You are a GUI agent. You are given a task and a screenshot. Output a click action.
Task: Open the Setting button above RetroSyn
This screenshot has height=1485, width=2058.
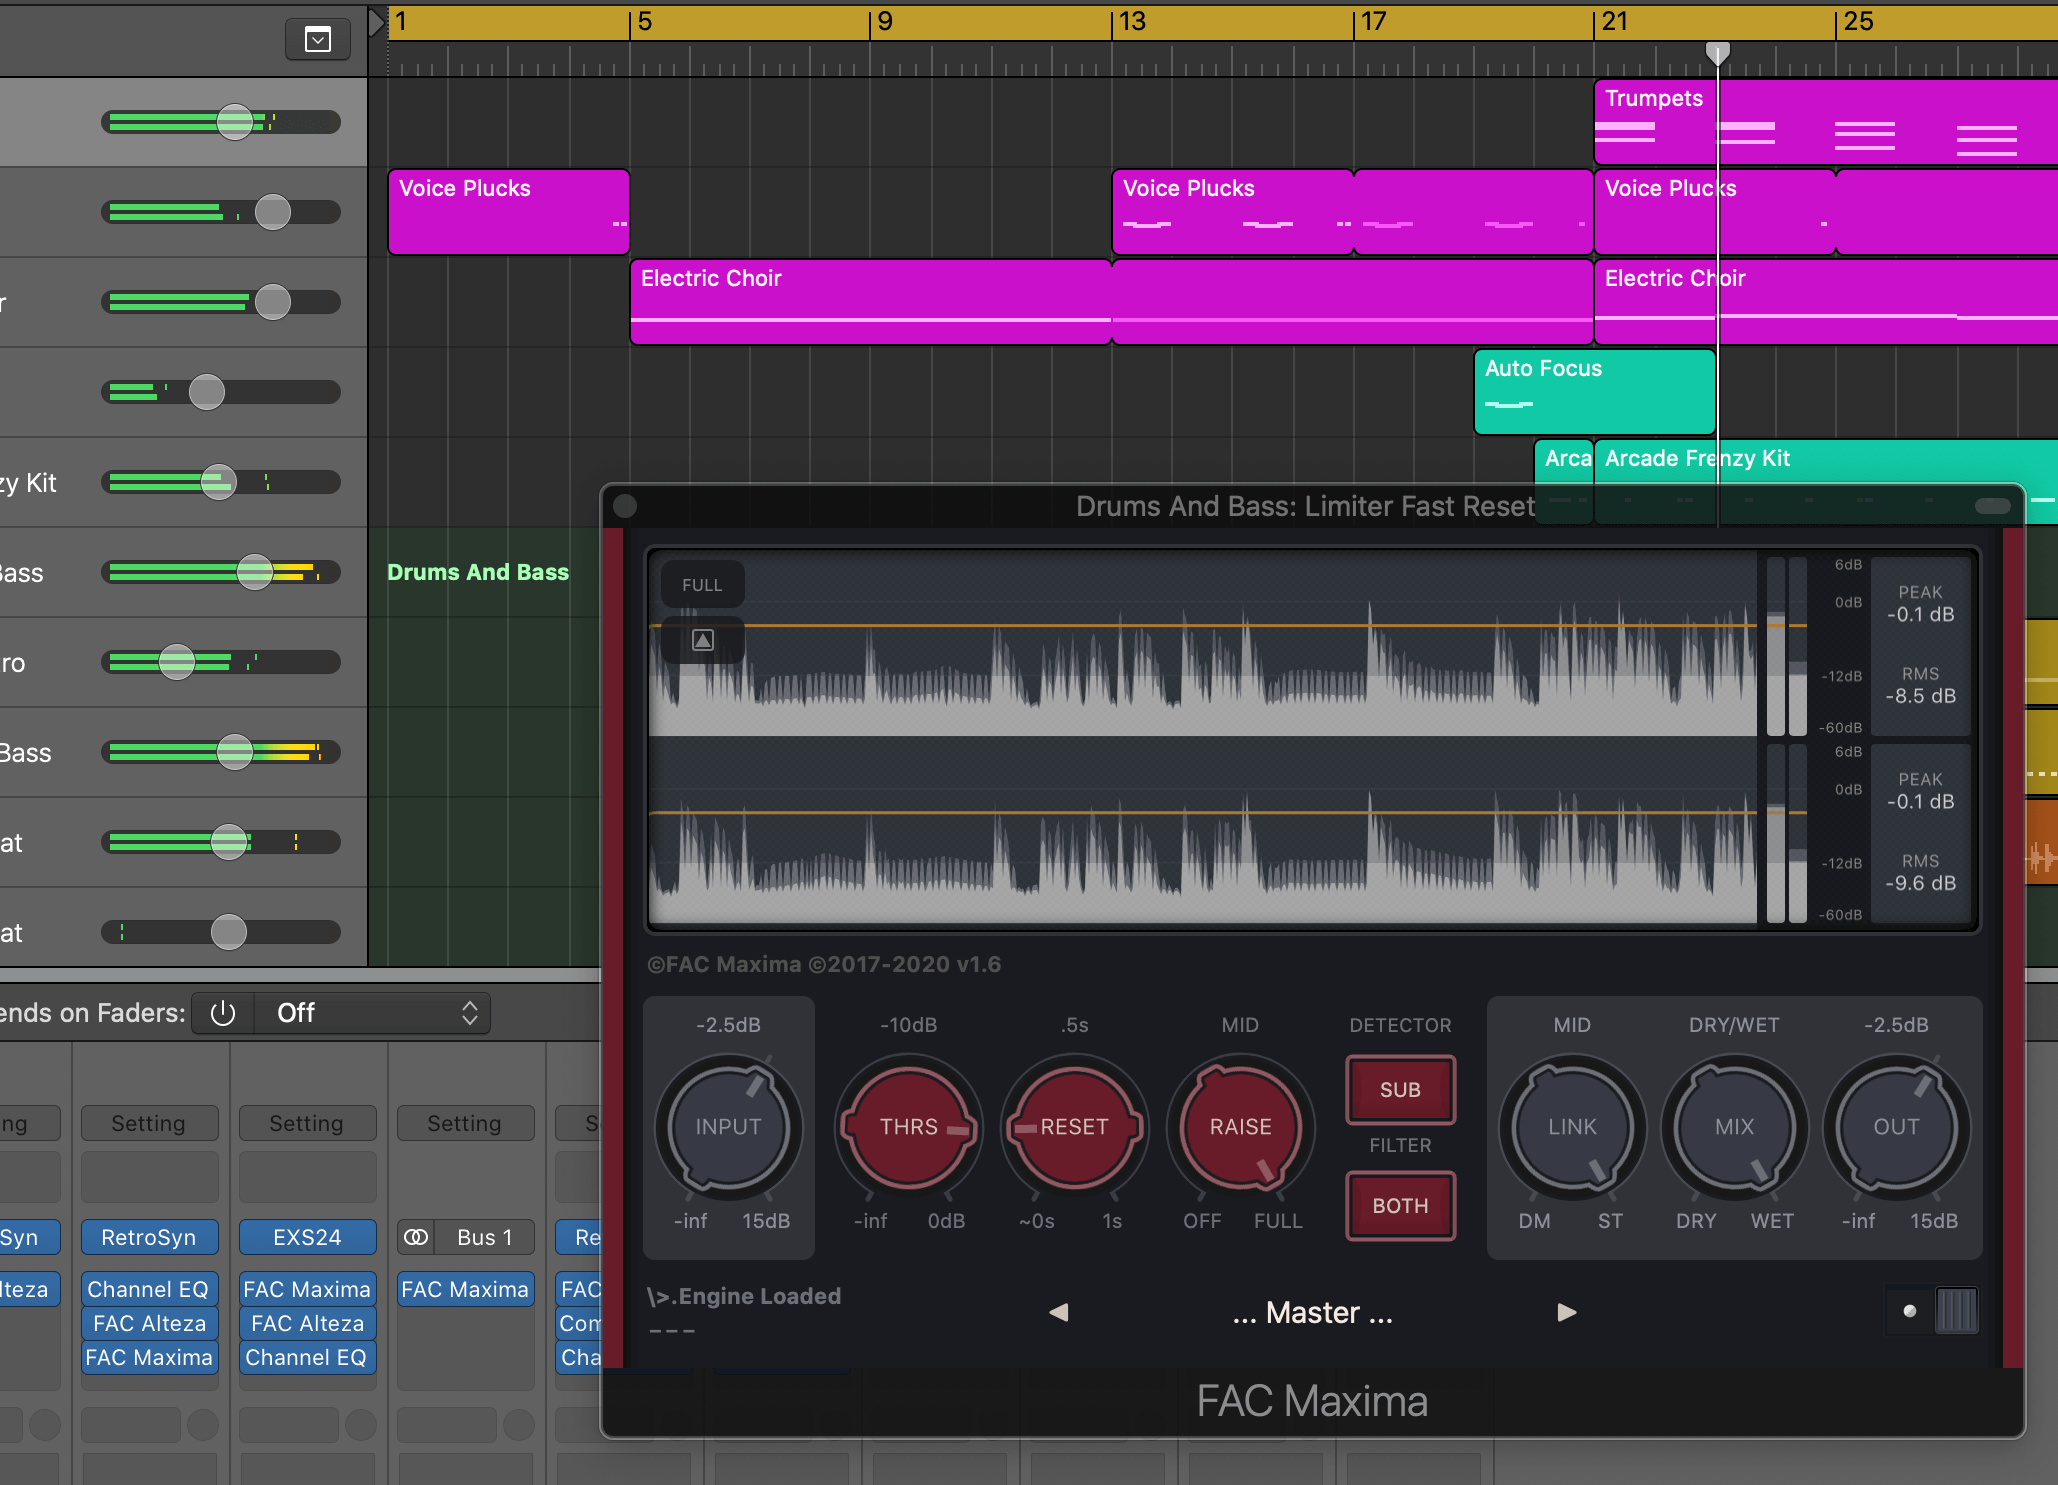149,1123
